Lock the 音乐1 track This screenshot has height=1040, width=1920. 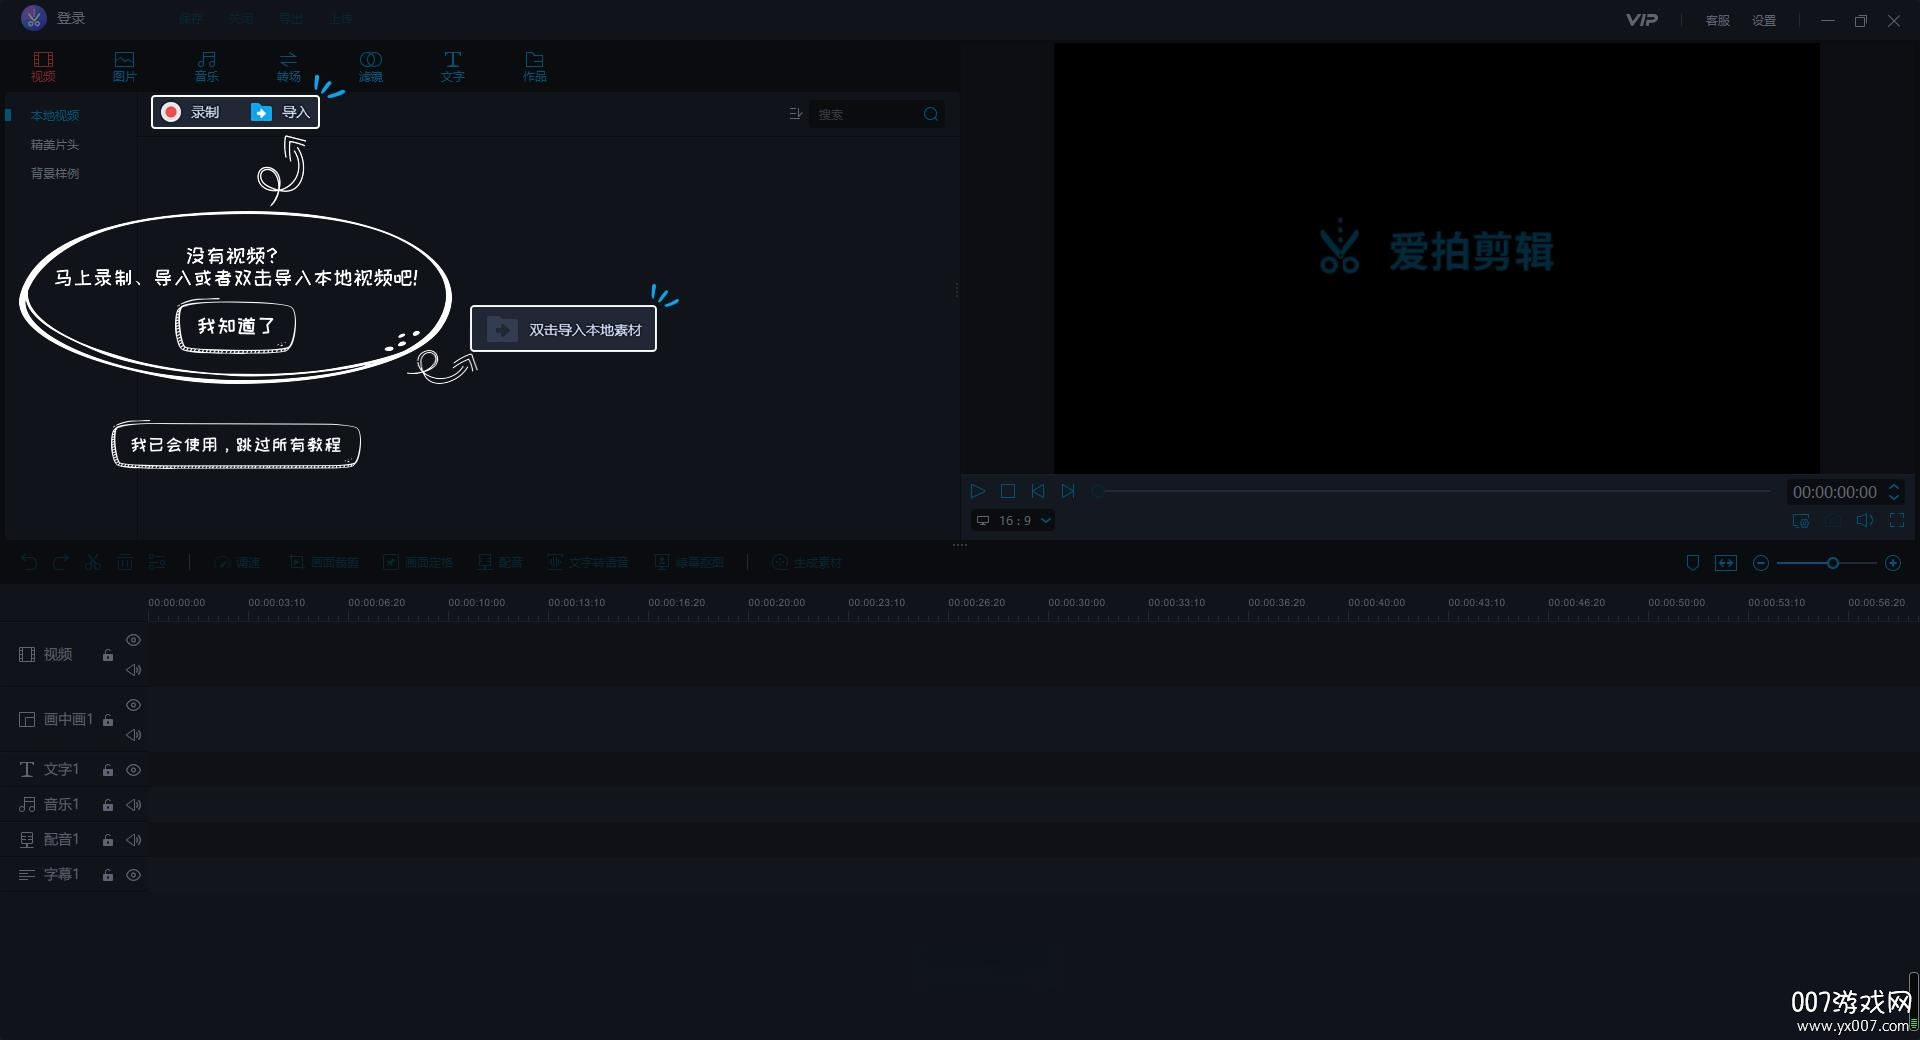pos(108,805)
